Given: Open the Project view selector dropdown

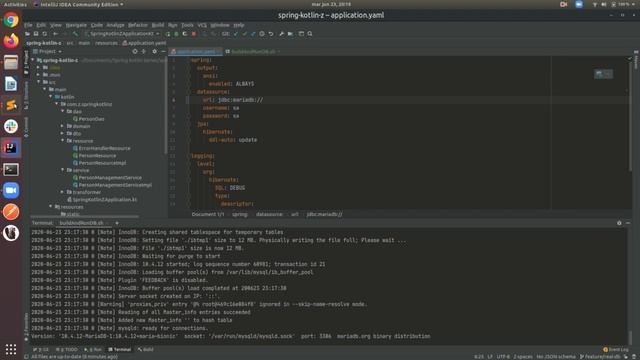Looking at the screenshot, I should (x=47, y=51).
